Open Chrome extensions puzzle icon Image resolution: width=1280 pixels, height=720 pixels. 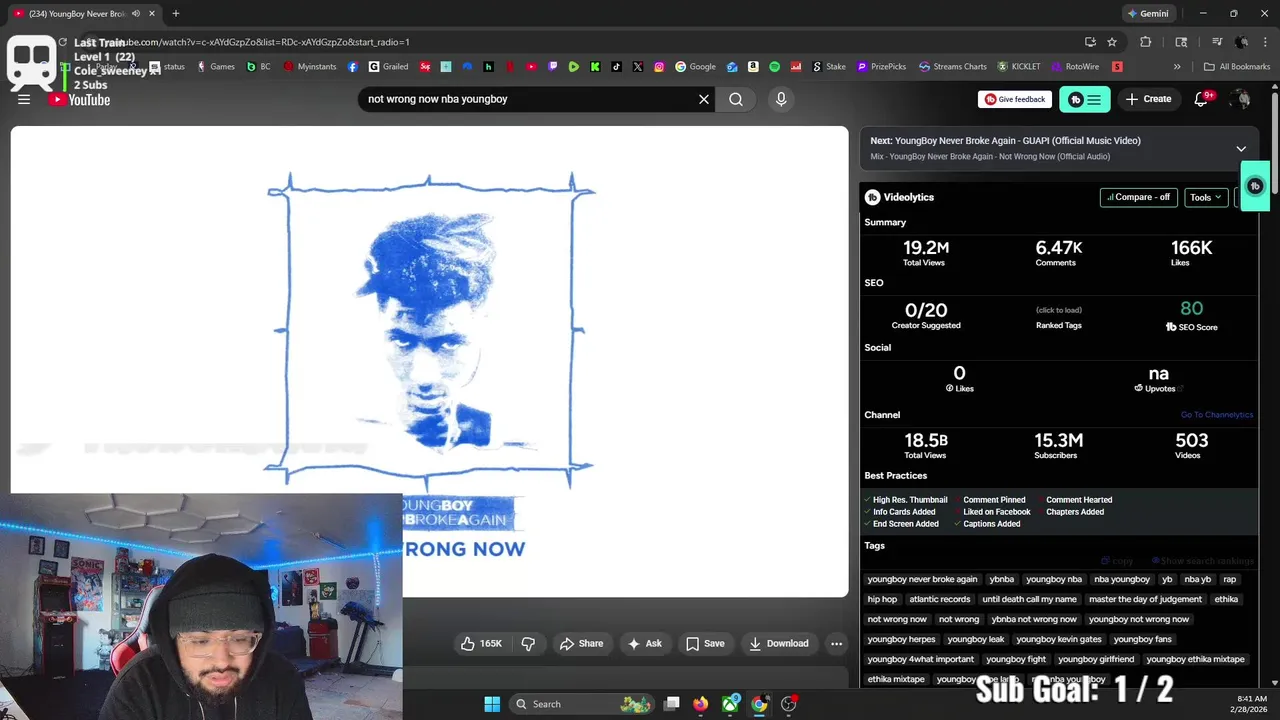[x=1146, y=42]
